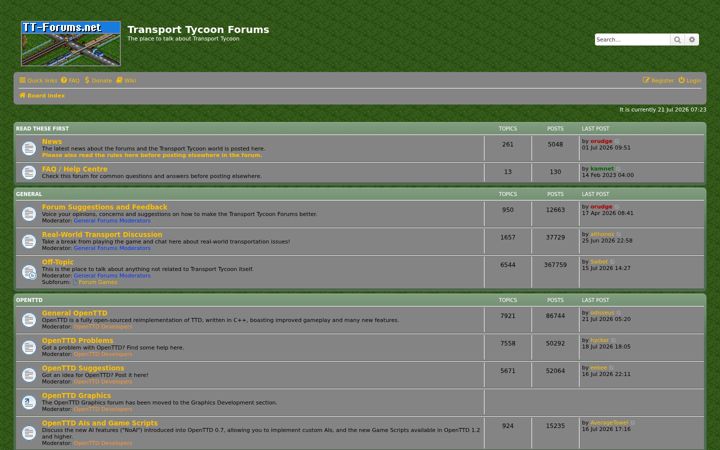Click the OpenTTD Suggestions forum row icon
The height and width of the screenshot is (450, 720).
[29, 375]
